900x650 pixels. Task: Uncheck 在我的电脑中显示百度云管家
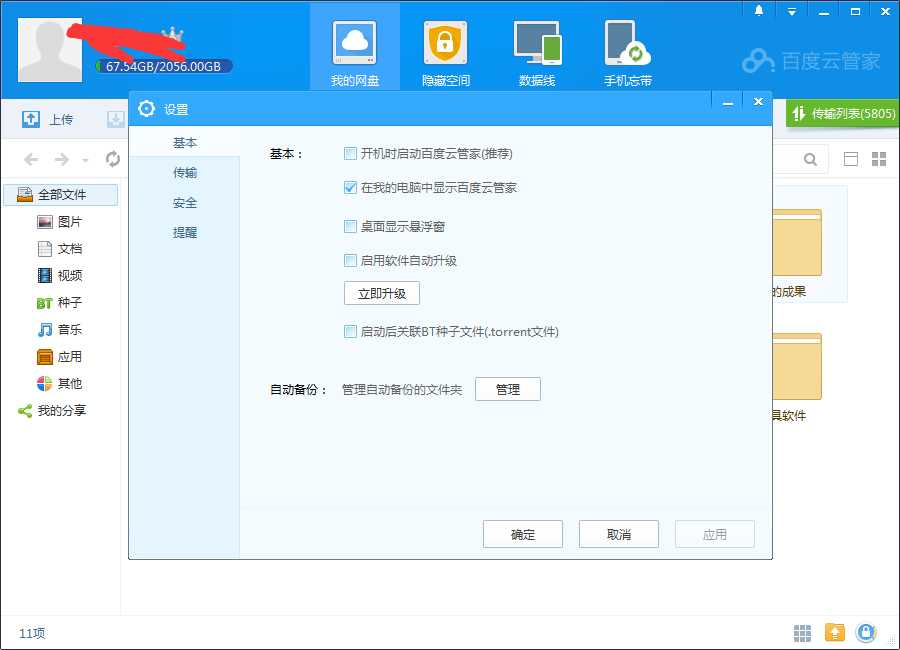[350, 187]
